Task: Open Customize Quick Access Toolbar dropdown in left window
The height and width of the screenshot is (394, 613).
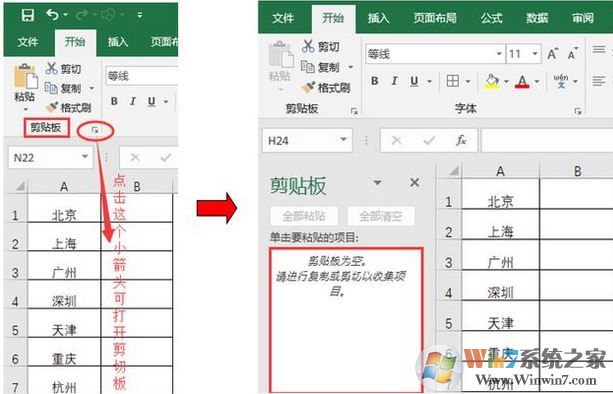Action: click(x=140, y=15)
